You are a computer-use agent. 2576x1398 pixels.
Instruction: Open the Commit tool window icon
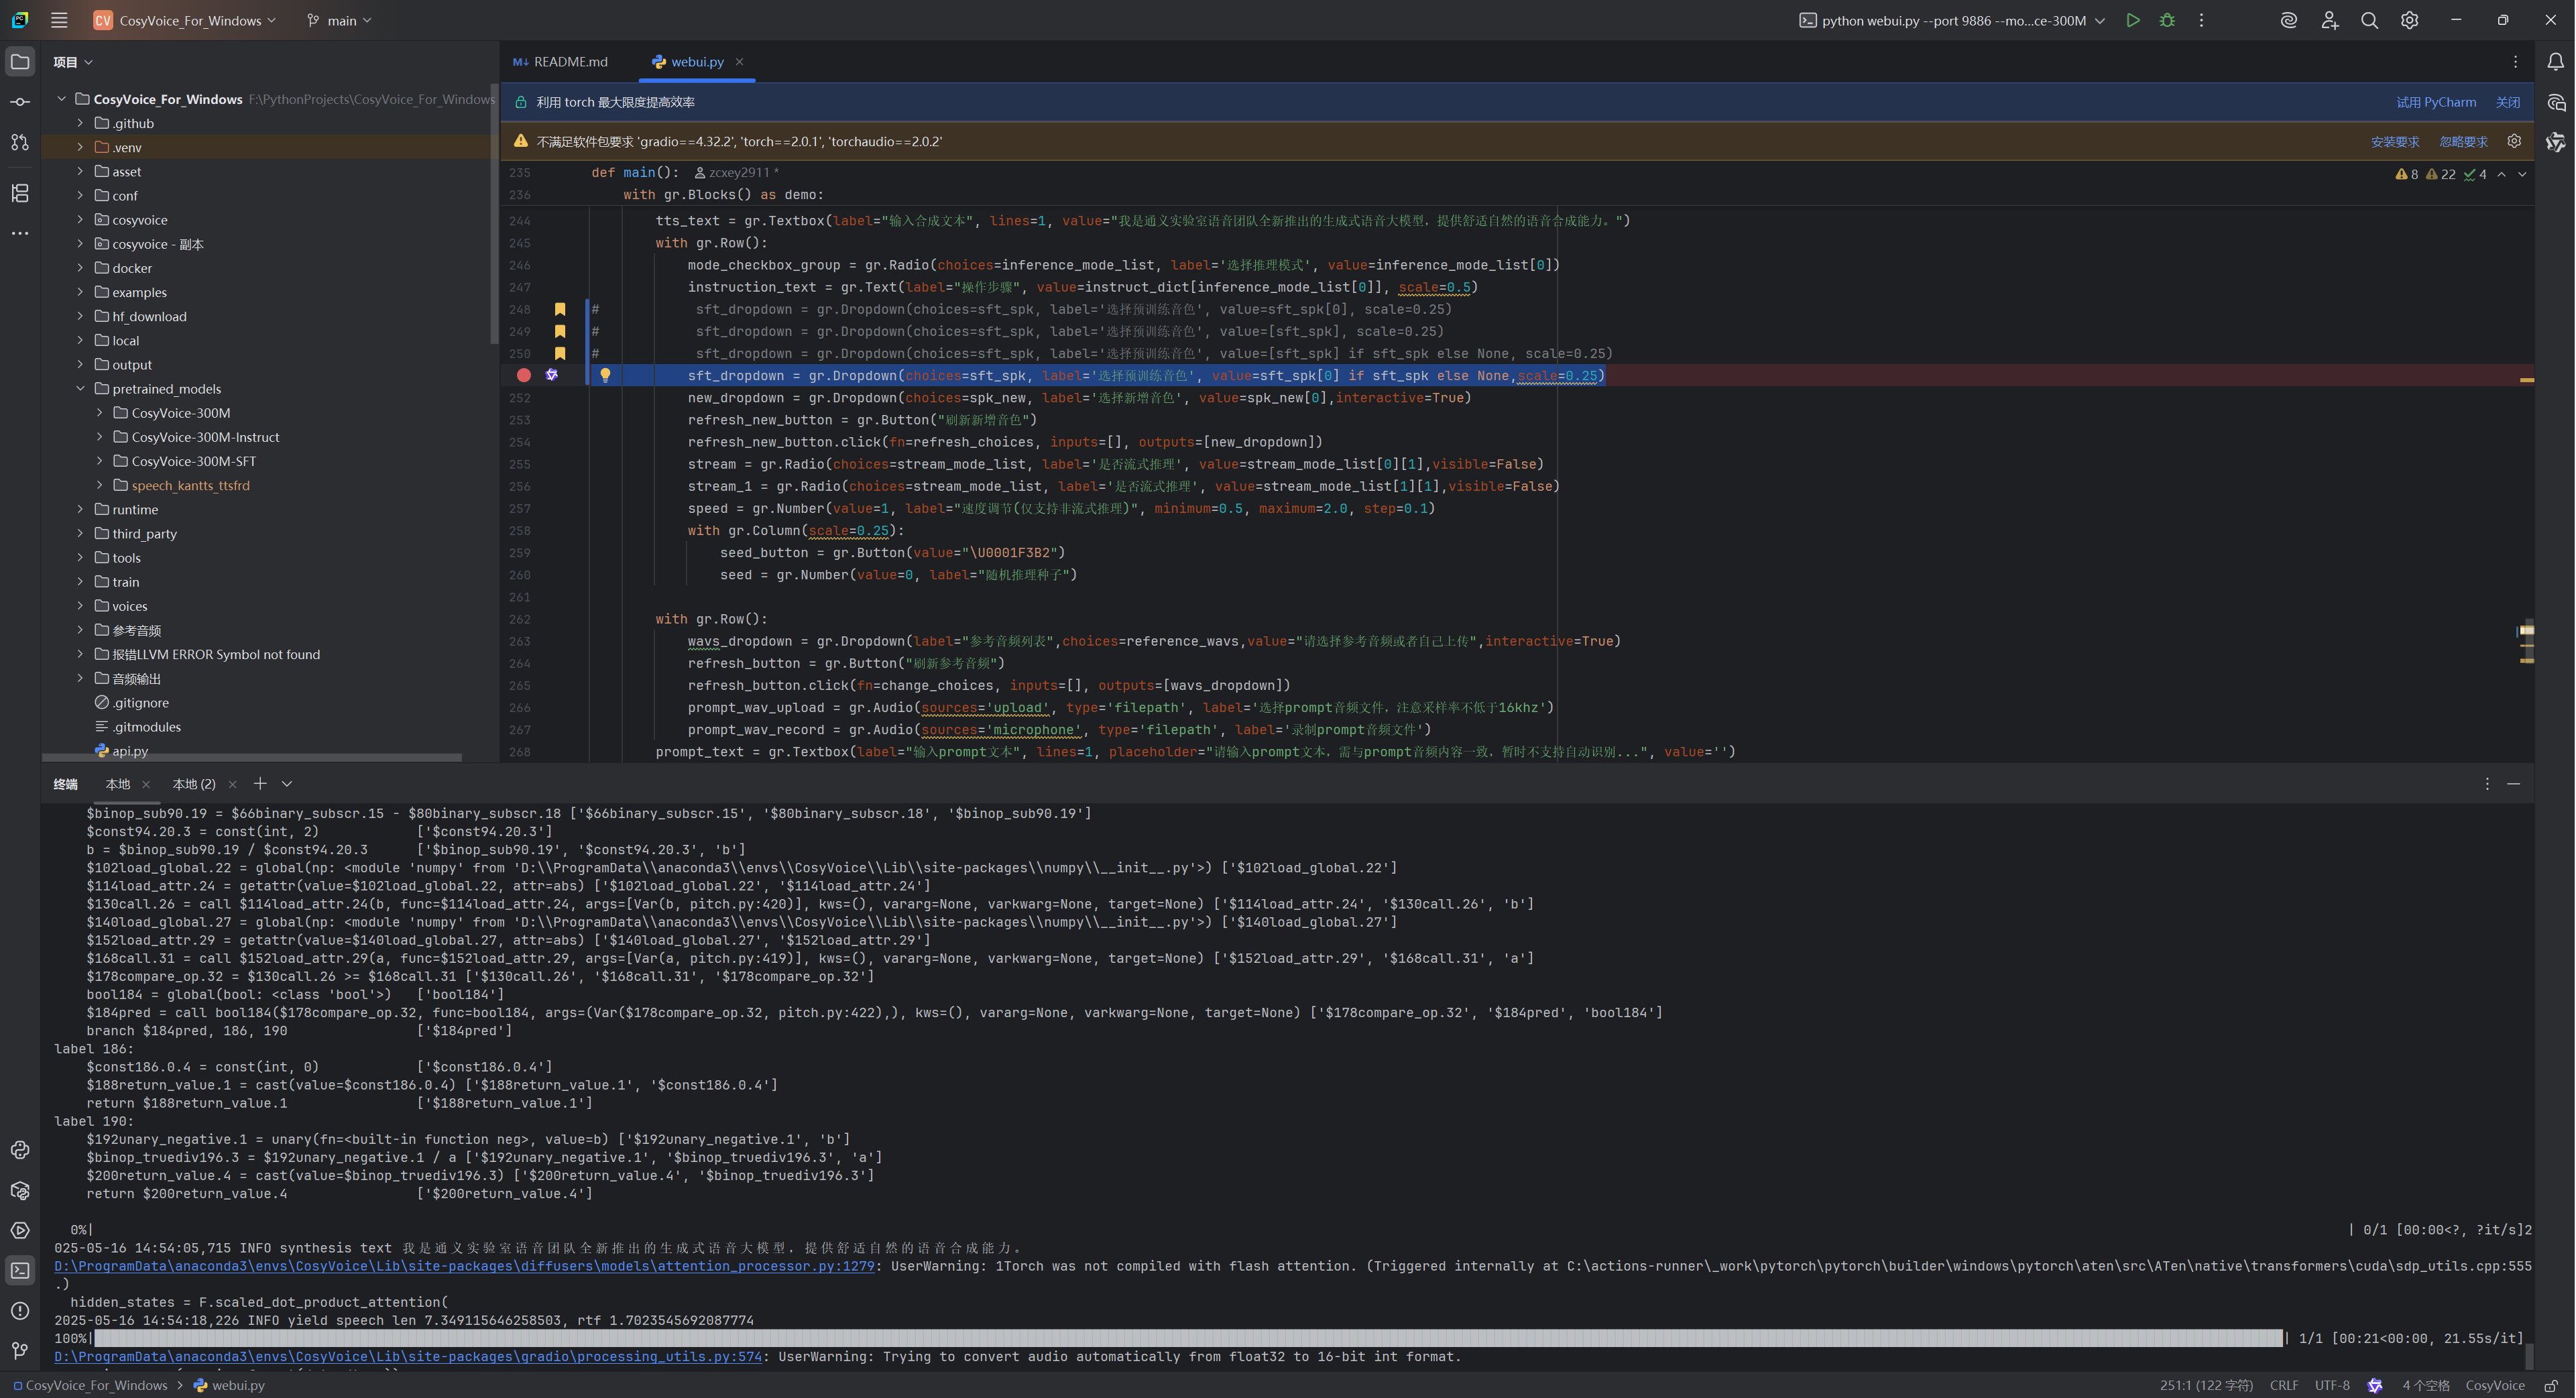pyautogui.click(x=20, y=101)
